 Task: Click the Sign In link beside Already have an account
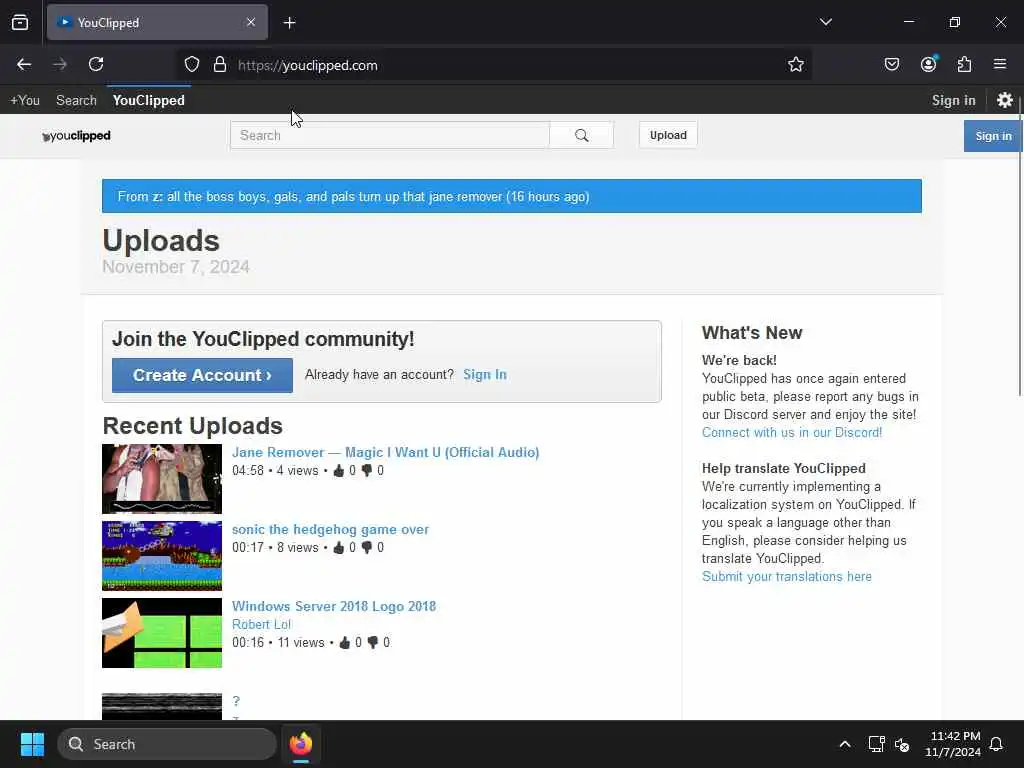coord(485,375)
